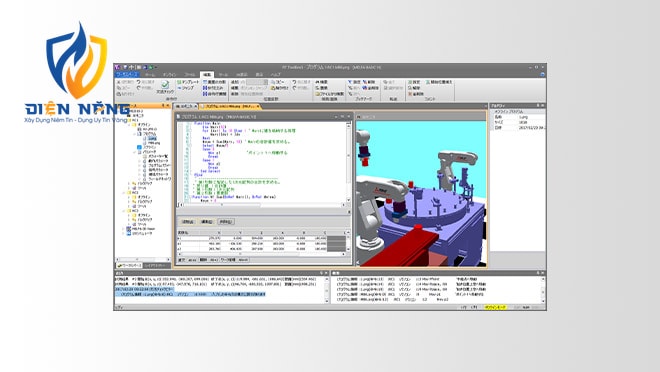This screenshot has width=660, height=372.
Task: Click the workspace tree horizontal scrollbar
Action: tap(143, 260)
